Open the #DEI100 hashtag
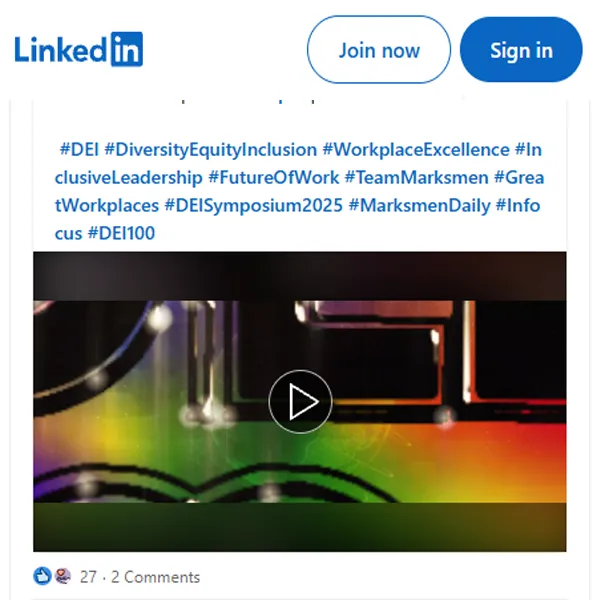This screenshot has height=600, width=600. click(121, 233)
